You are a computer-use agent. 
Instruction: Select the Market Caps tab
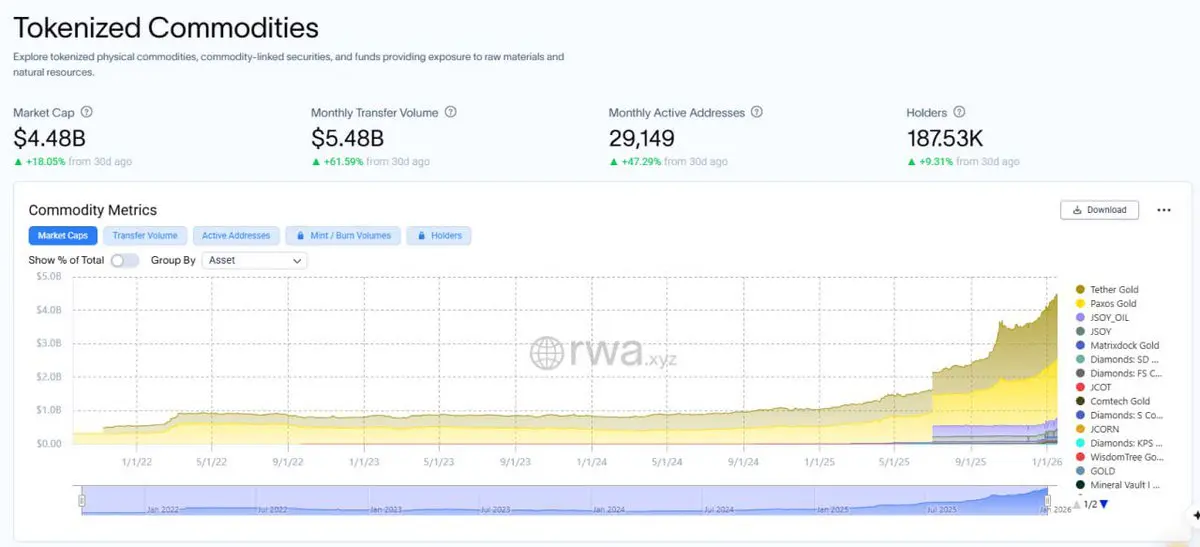pyautogui.click(x=63, y=236)
